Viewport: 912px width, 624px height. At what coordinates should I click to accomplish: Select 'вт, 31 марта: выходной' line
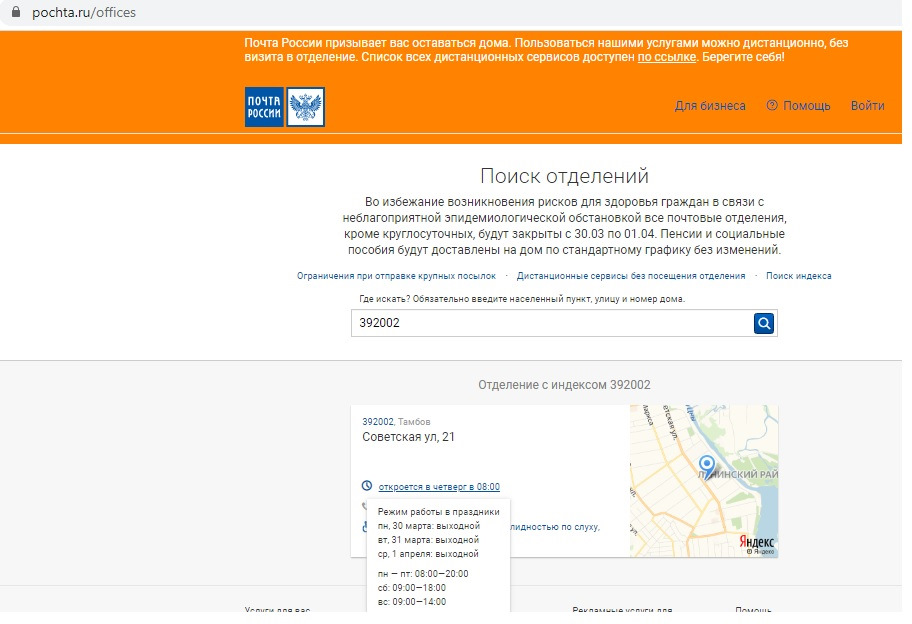[428, 540]
